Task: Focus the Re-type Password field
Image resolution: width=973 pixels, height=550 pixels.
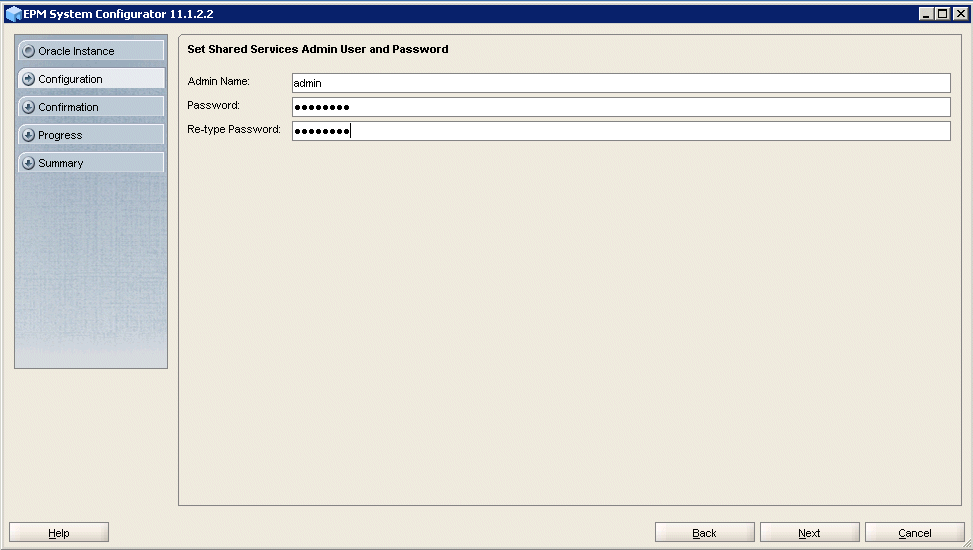Action: click(x=620, y=131)
